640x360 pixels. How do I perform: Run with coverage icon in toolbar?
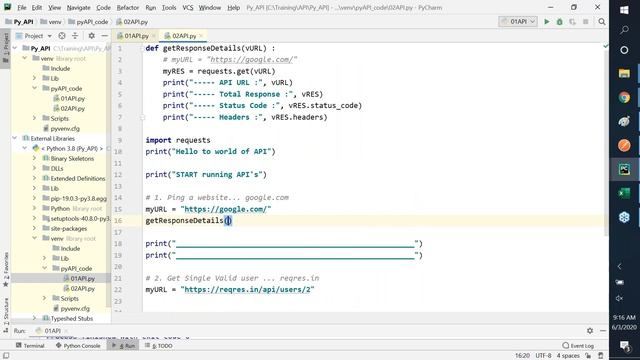click(x=573, y=22)
